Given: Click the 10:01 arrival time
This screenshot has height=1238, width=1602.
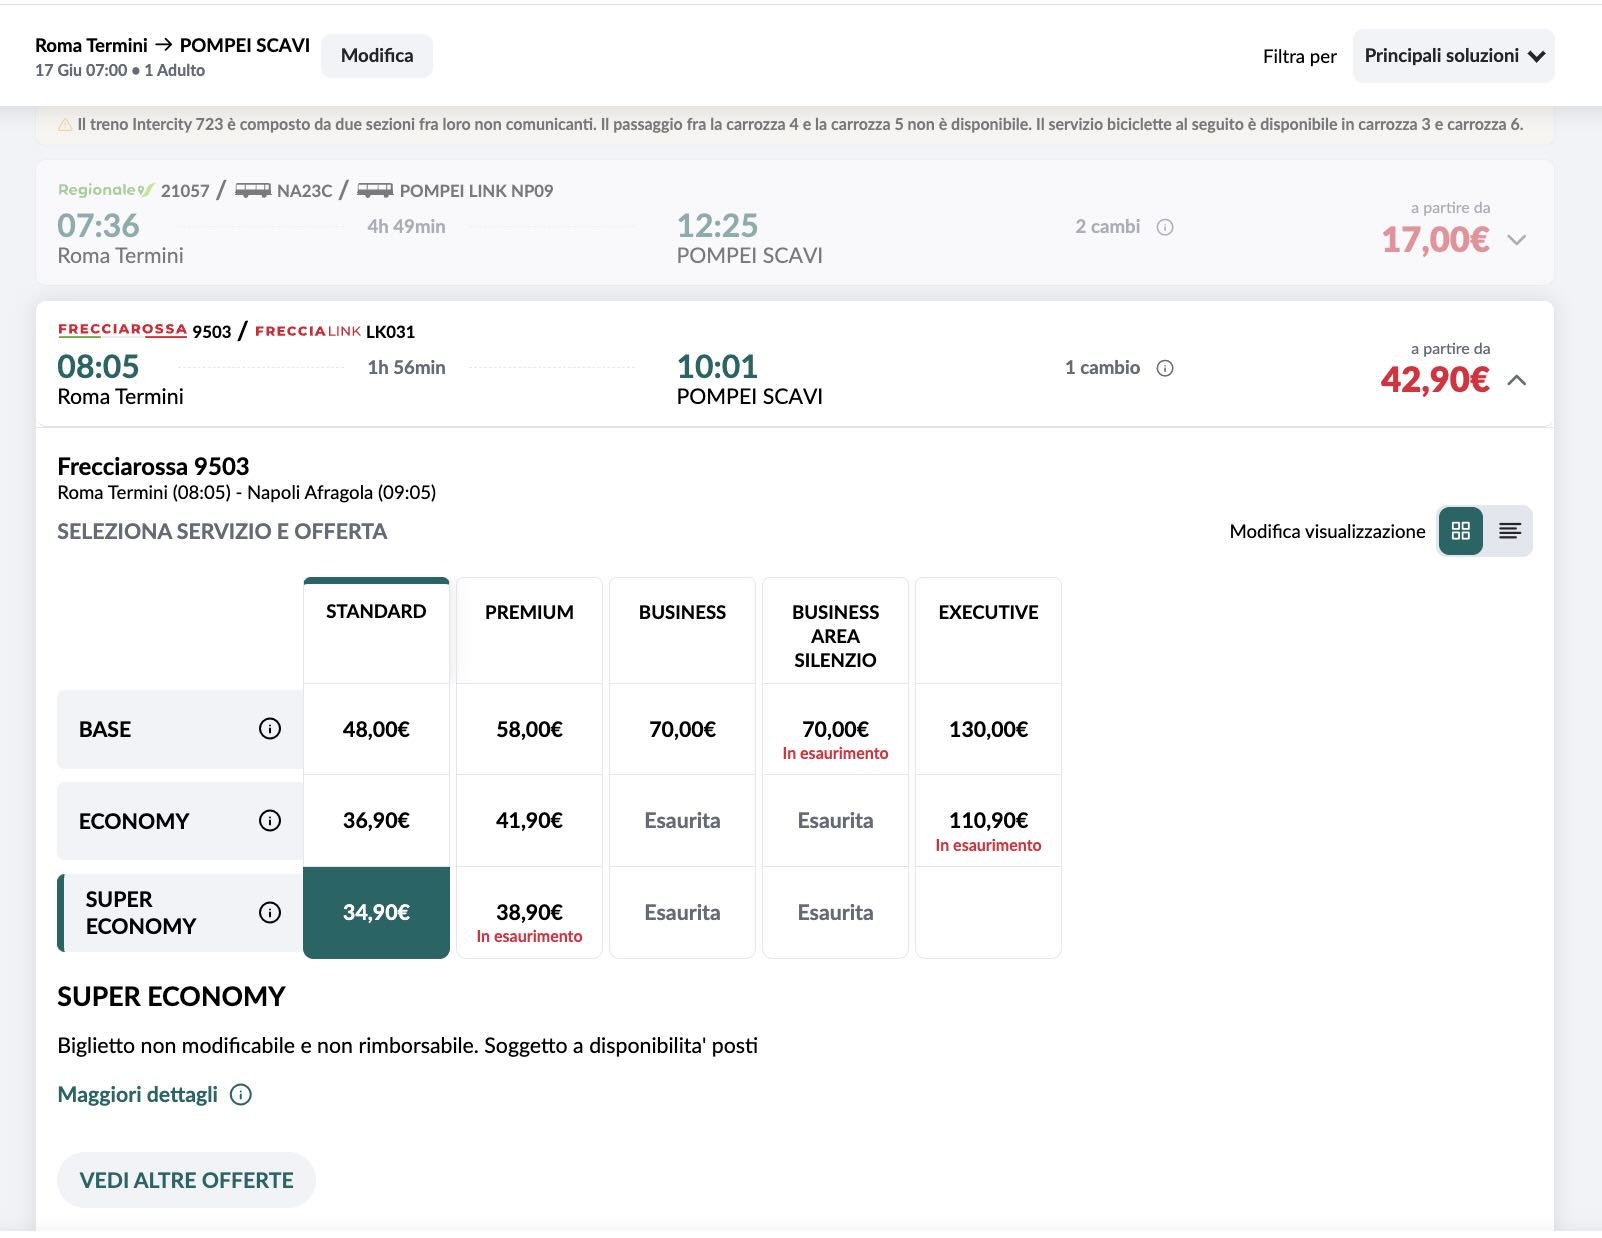Looking at the screenshot, I should pos(717,366).
